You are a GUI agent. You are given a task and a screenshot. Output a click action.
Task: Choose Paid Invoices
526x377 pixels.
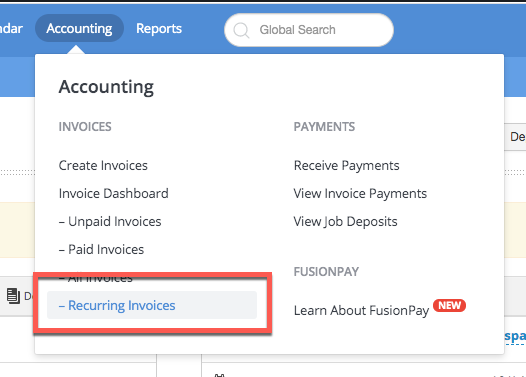click(x=101, y=250)
